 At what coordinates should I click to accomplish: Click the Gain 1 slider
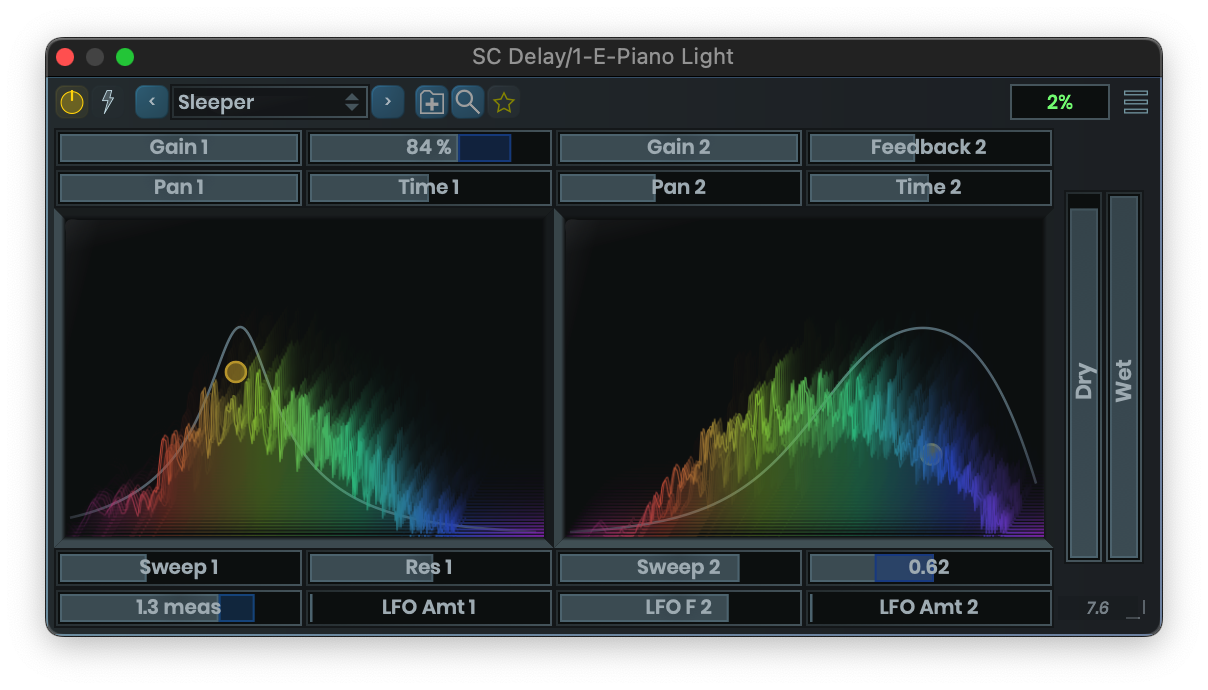point(179,148)
